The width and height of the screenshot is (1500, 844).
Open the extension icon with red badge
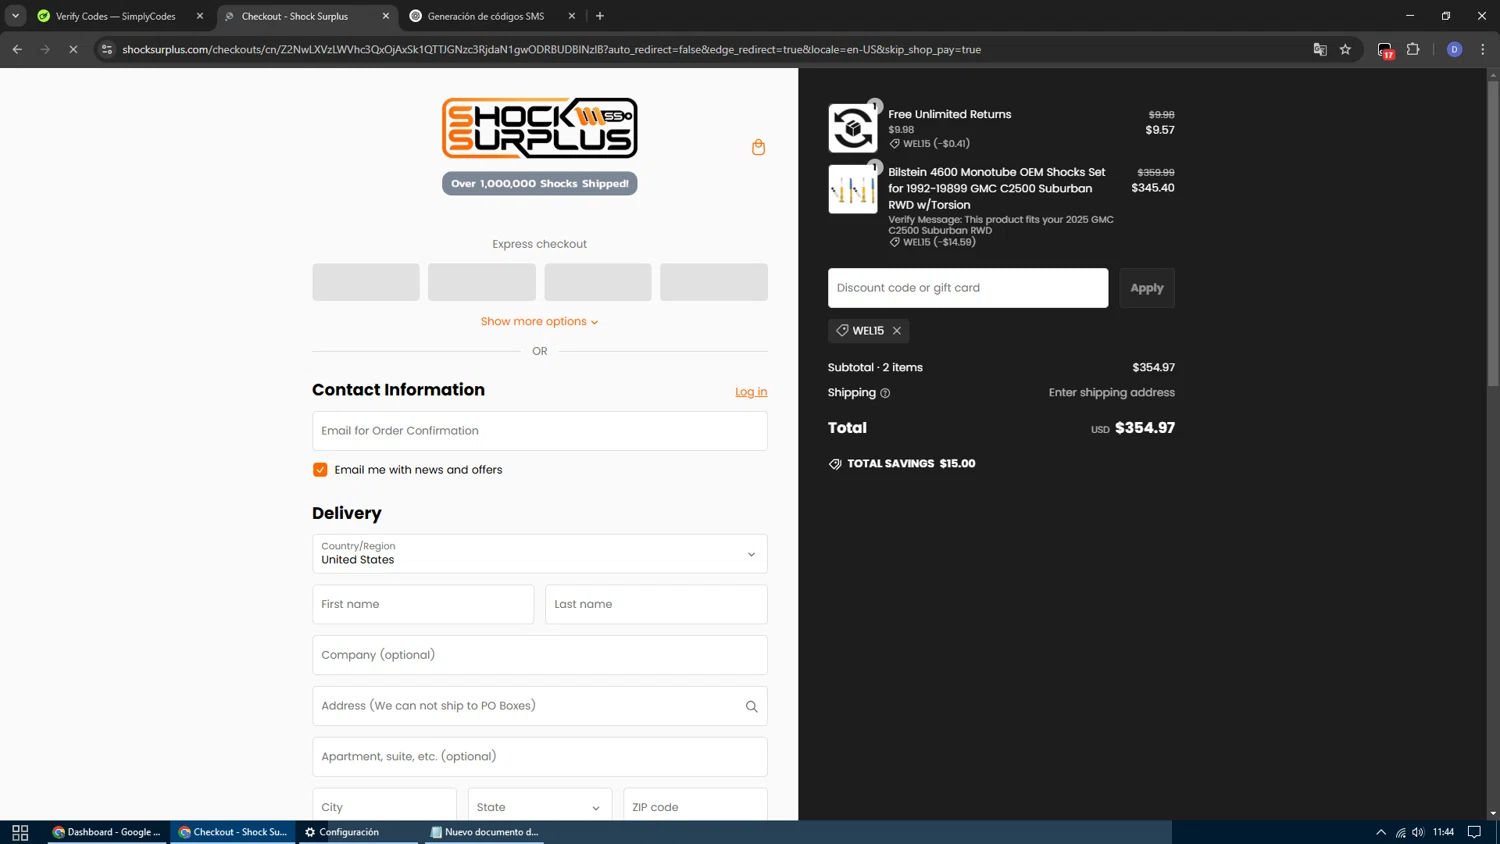(x=1385, y=50)
